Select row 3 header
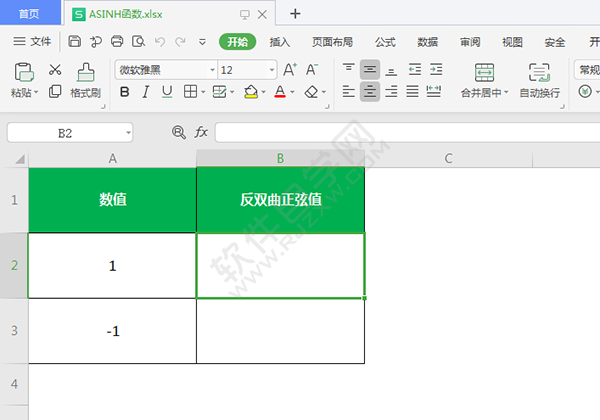 tap(14, 330)
